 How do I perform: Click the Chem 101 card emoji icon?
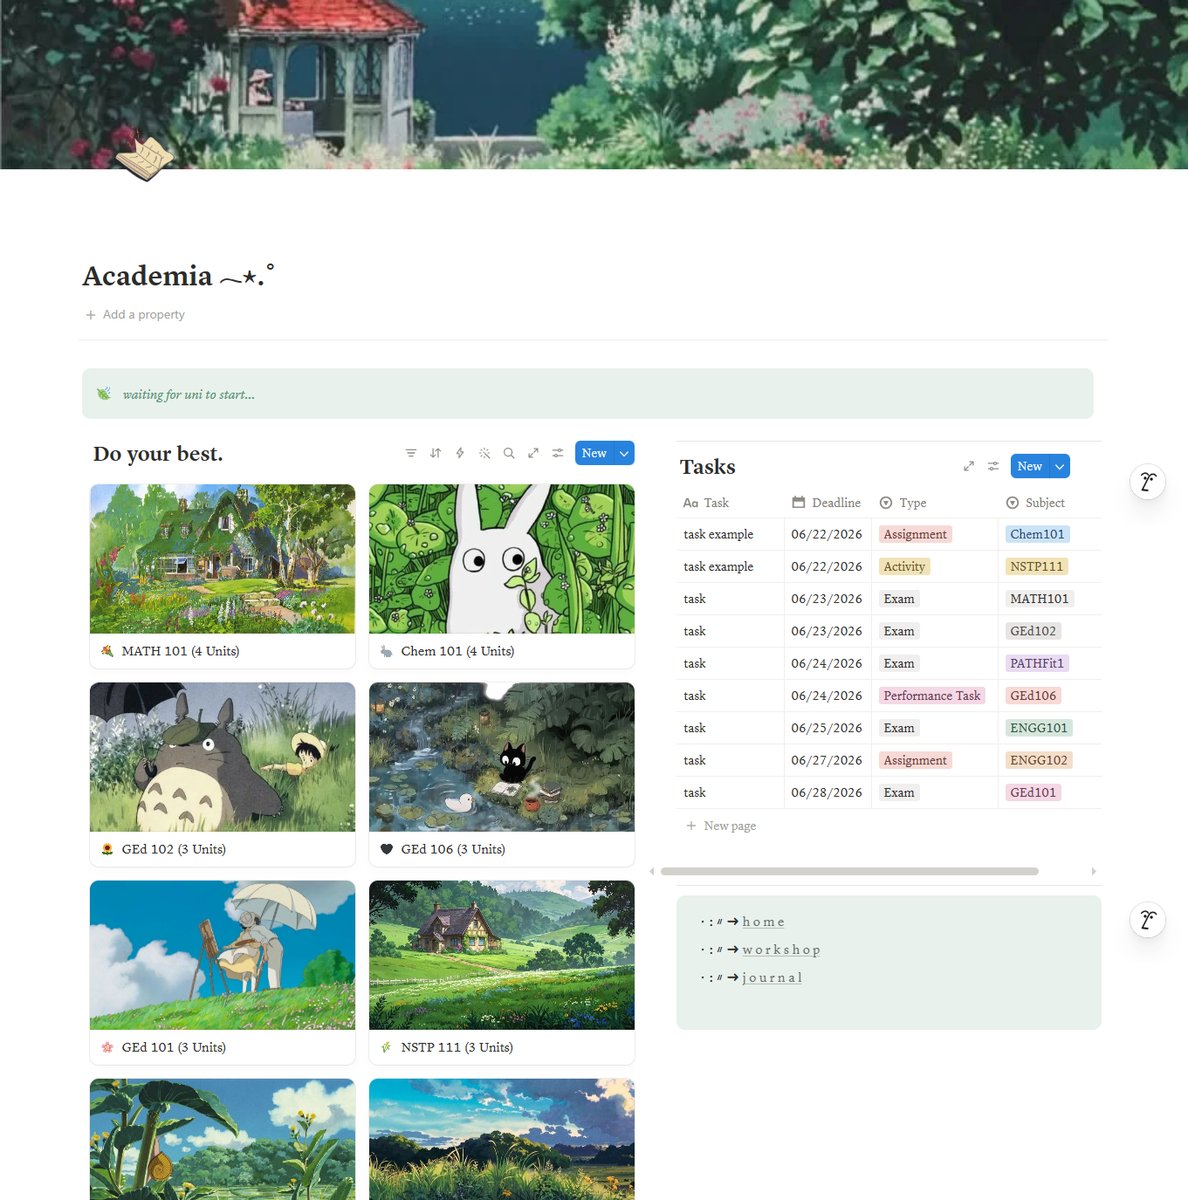386,651
